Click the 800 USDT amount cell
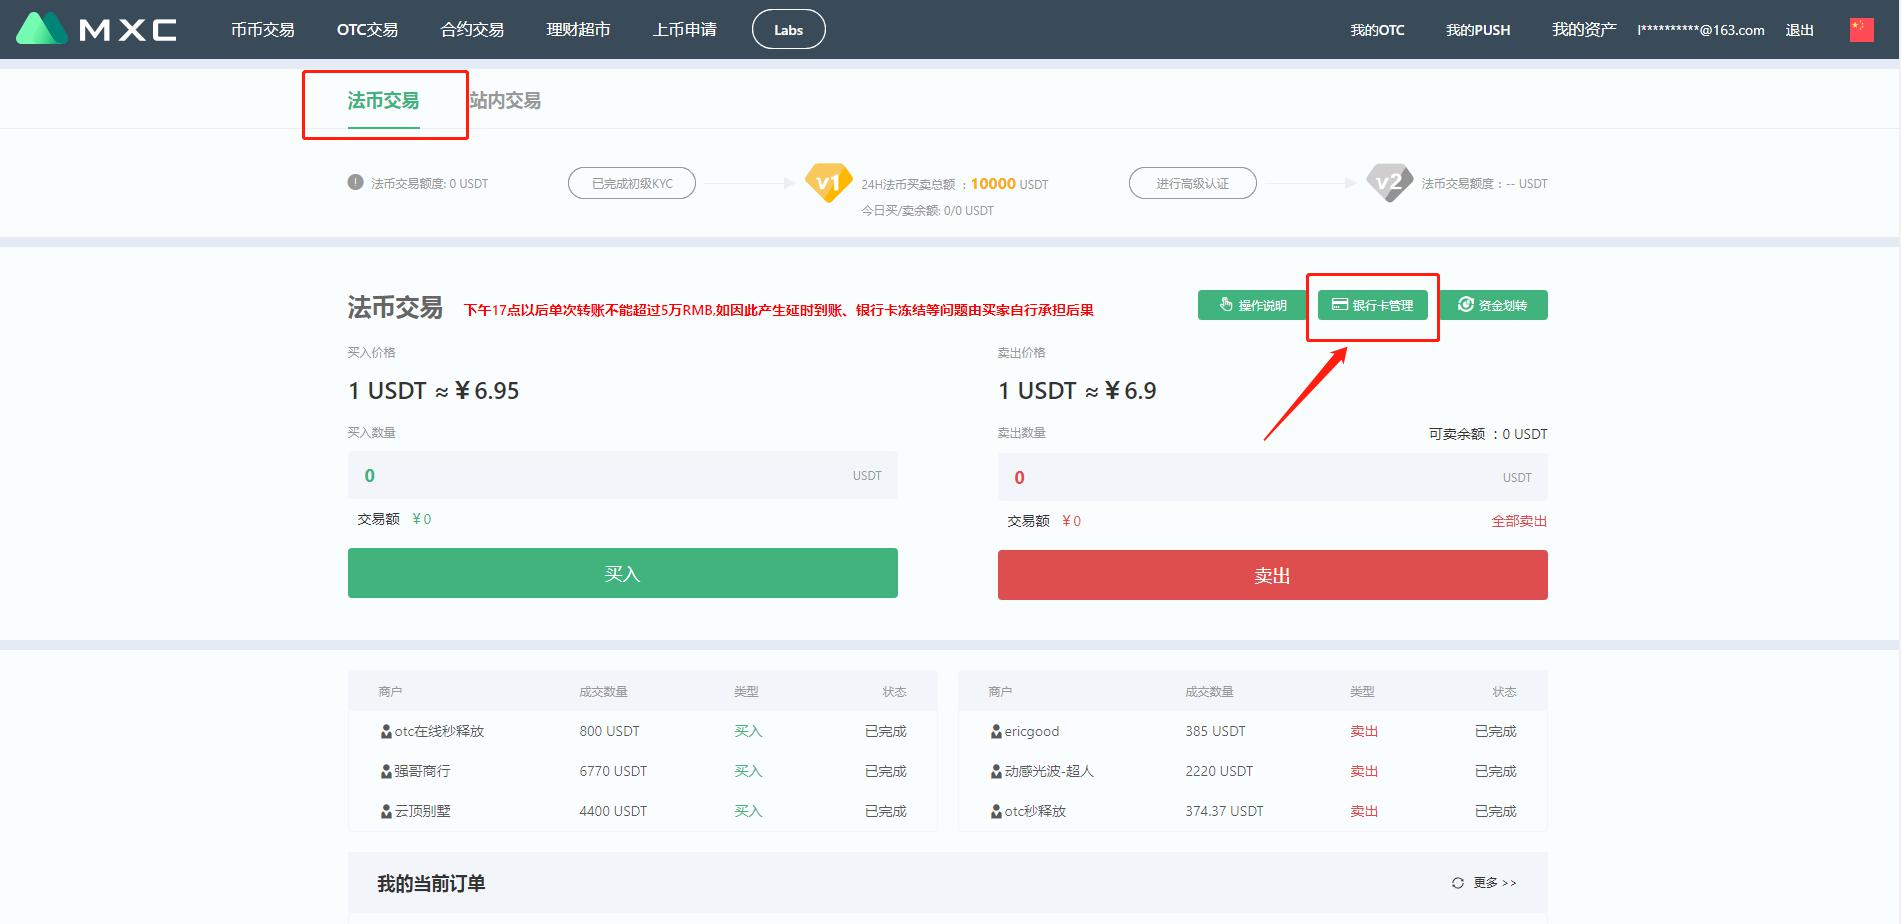 [x=609, y=731]
